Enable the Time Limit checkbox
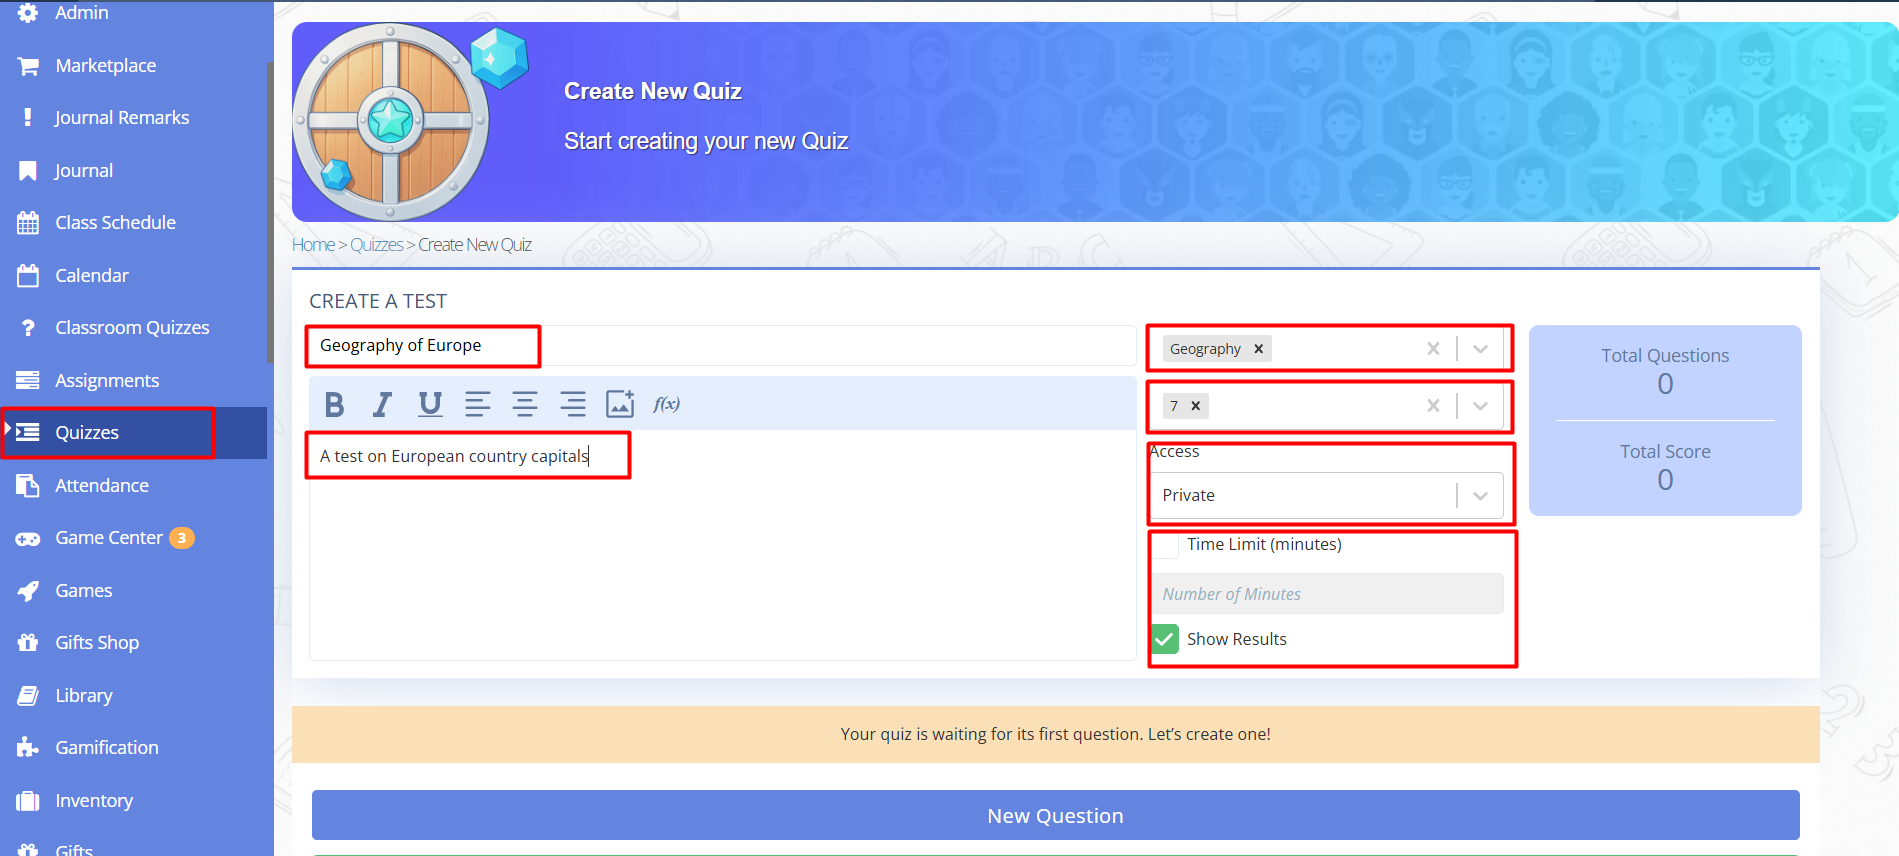 [x=1165, y=545]
